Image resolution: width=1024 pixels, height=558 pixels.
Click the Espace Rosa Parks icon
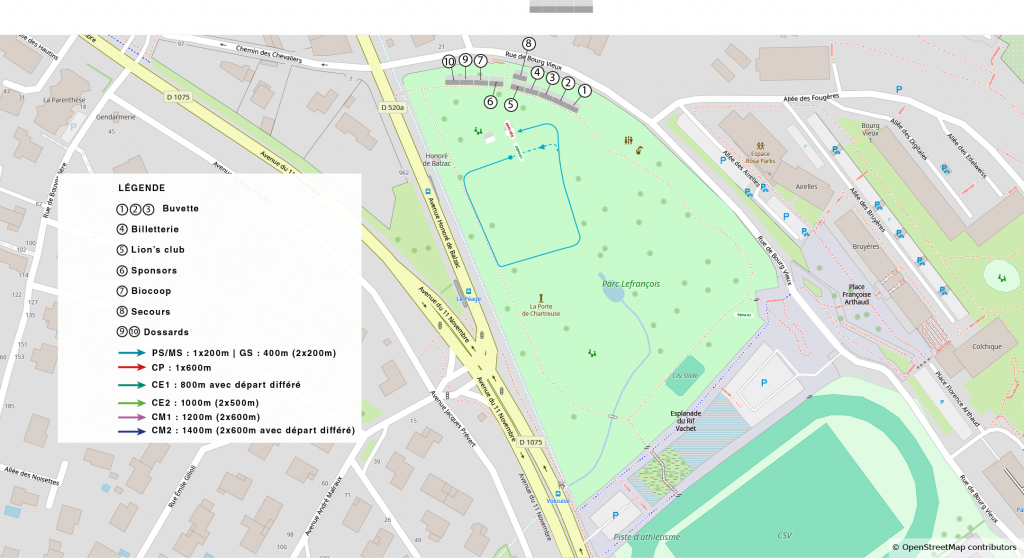click(x=763, y=146)
